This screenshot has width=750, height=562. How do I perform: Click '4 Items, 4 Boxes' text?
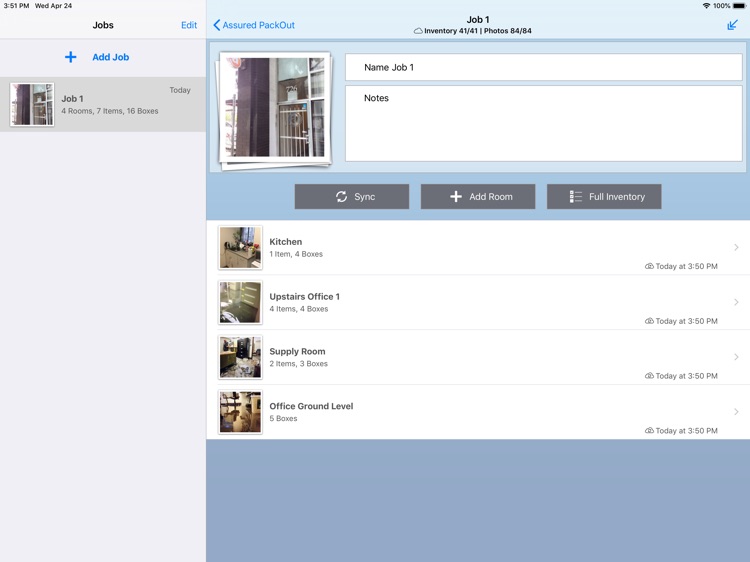point(298,309)
